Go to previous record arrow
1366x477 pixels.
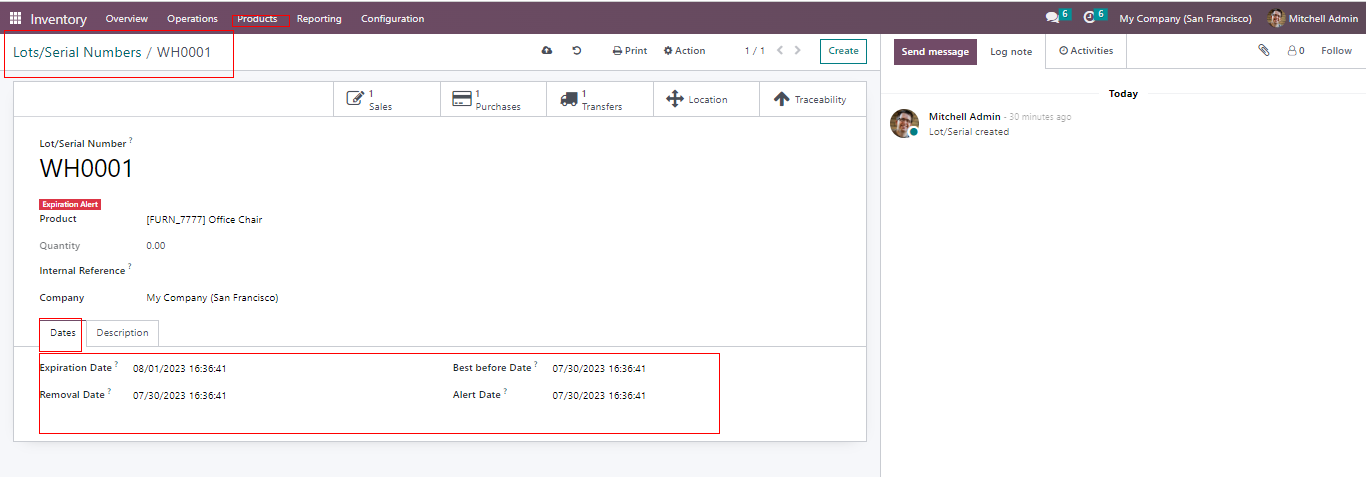tap(780, 51)
